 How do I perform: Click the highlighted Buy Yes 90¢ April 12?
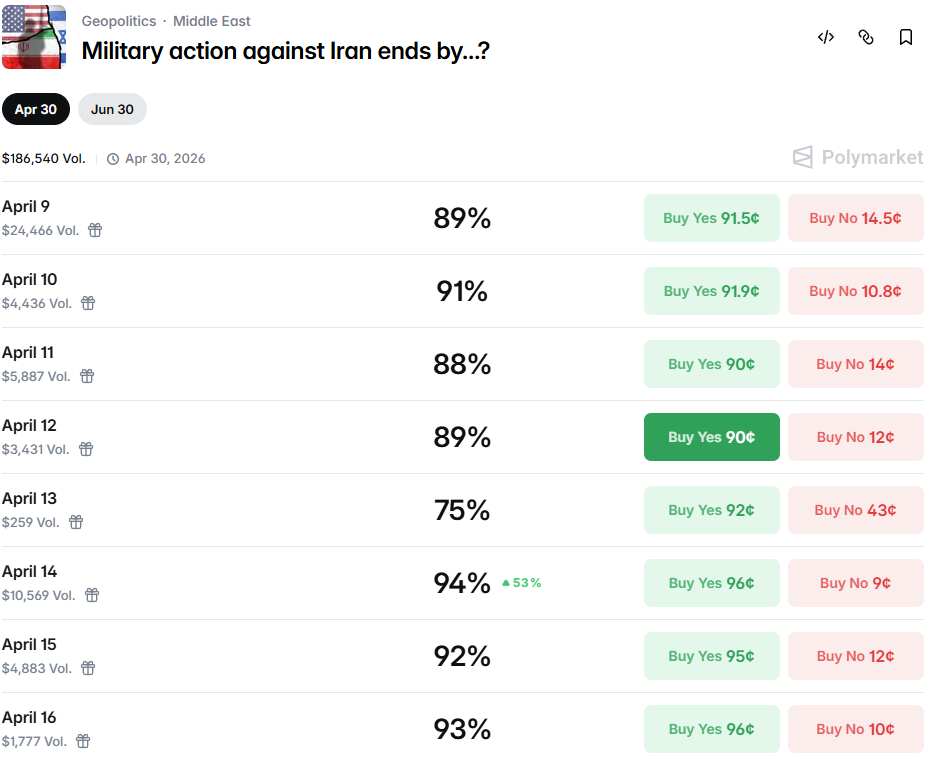tap(711, 437)
